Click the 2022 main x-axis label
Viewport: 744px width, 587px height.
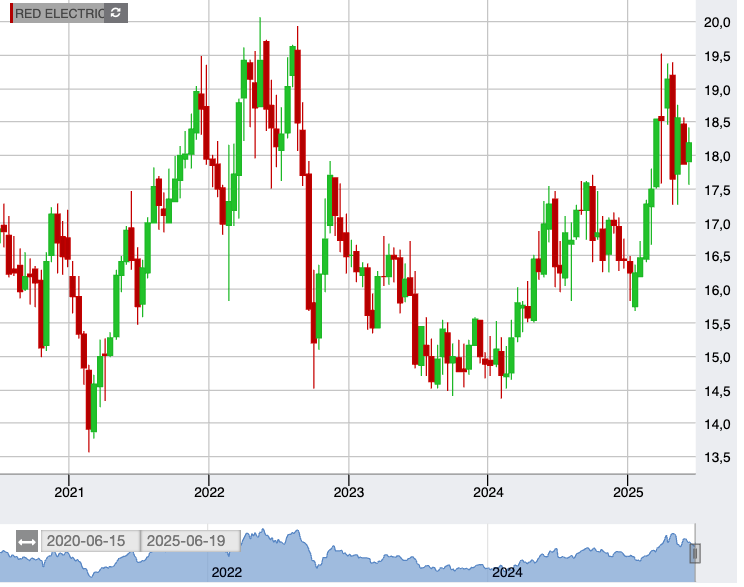[x=209, y=492]
